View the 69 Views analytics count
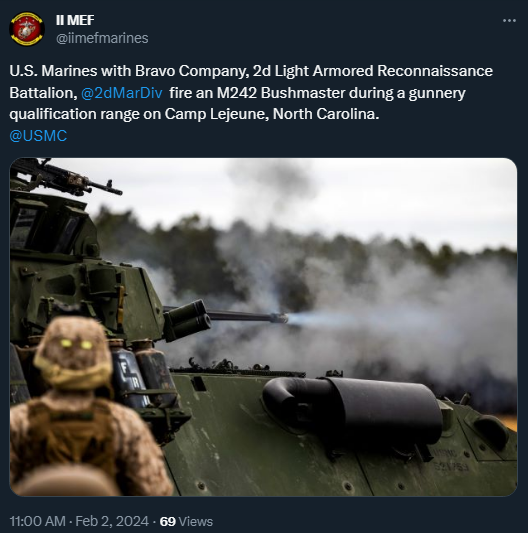The image size is (528, 533). pyautogui.click(x=186, y=521)
